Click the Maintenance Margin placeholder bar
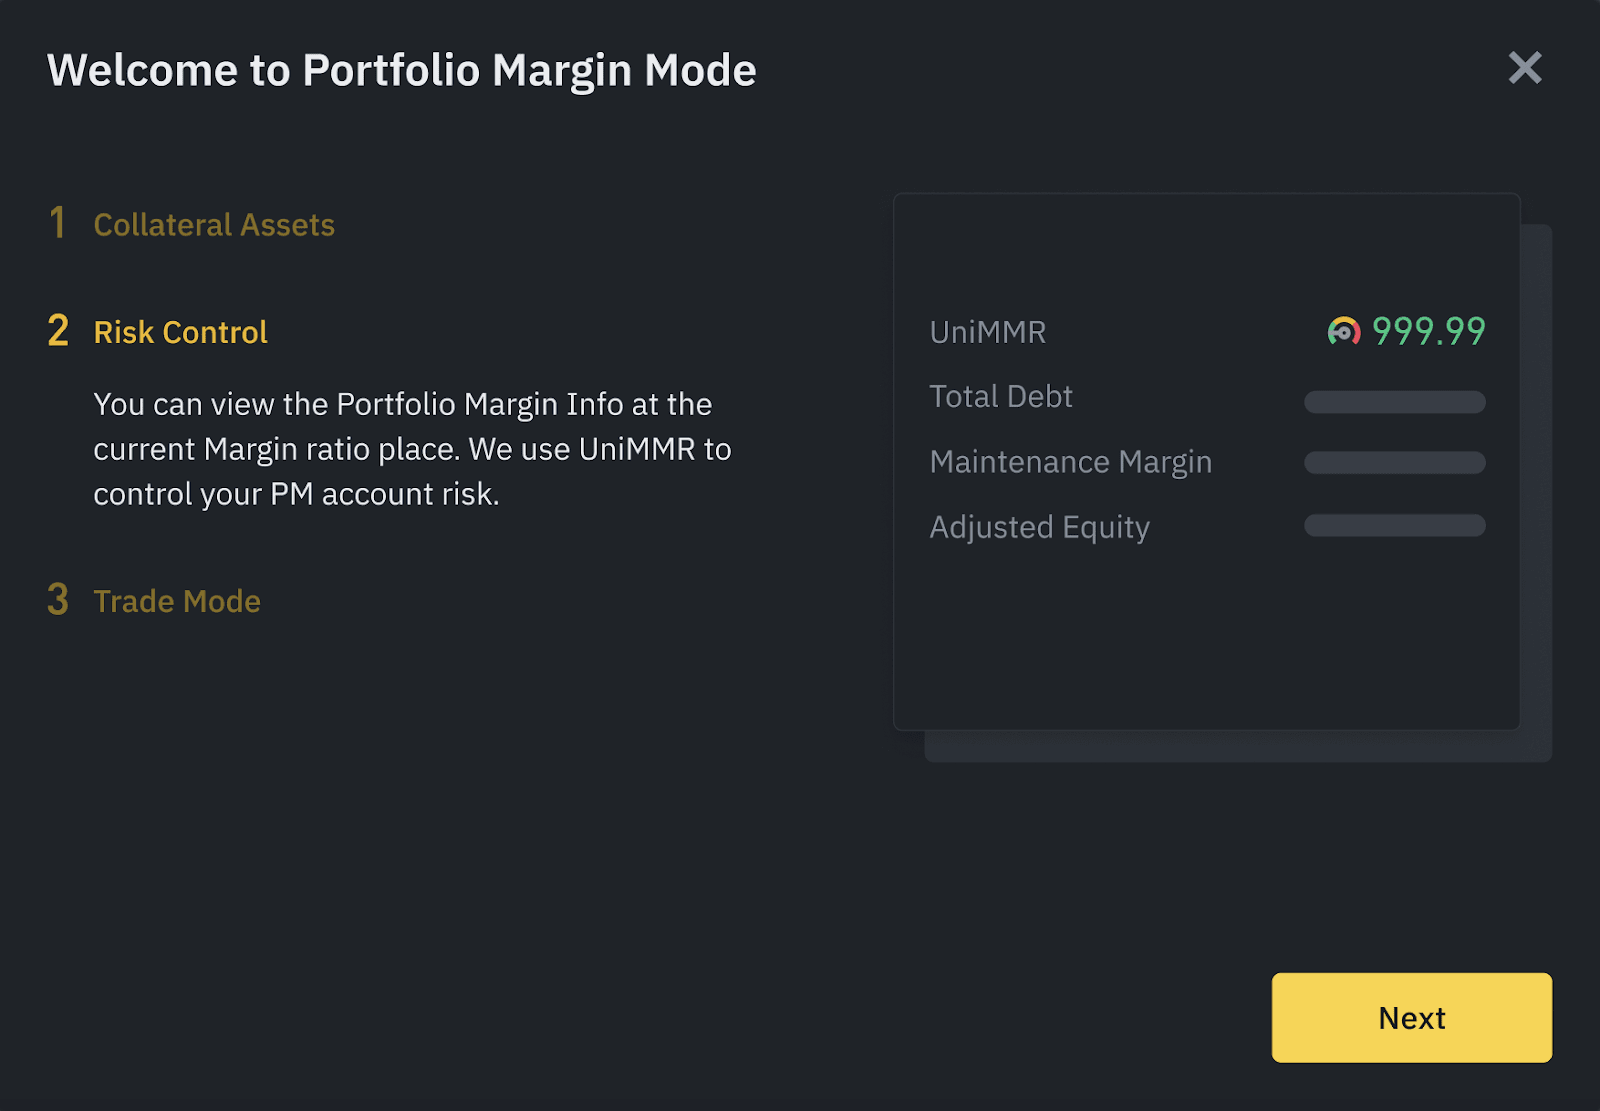 click(1394, 463)
